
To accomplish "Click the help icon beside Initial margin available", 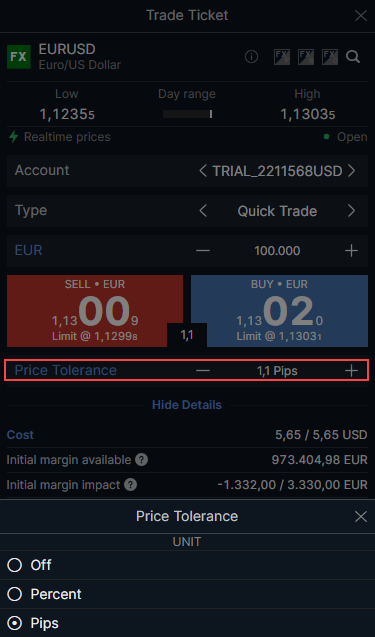I will pyautogui.click(x=141, y=460).
